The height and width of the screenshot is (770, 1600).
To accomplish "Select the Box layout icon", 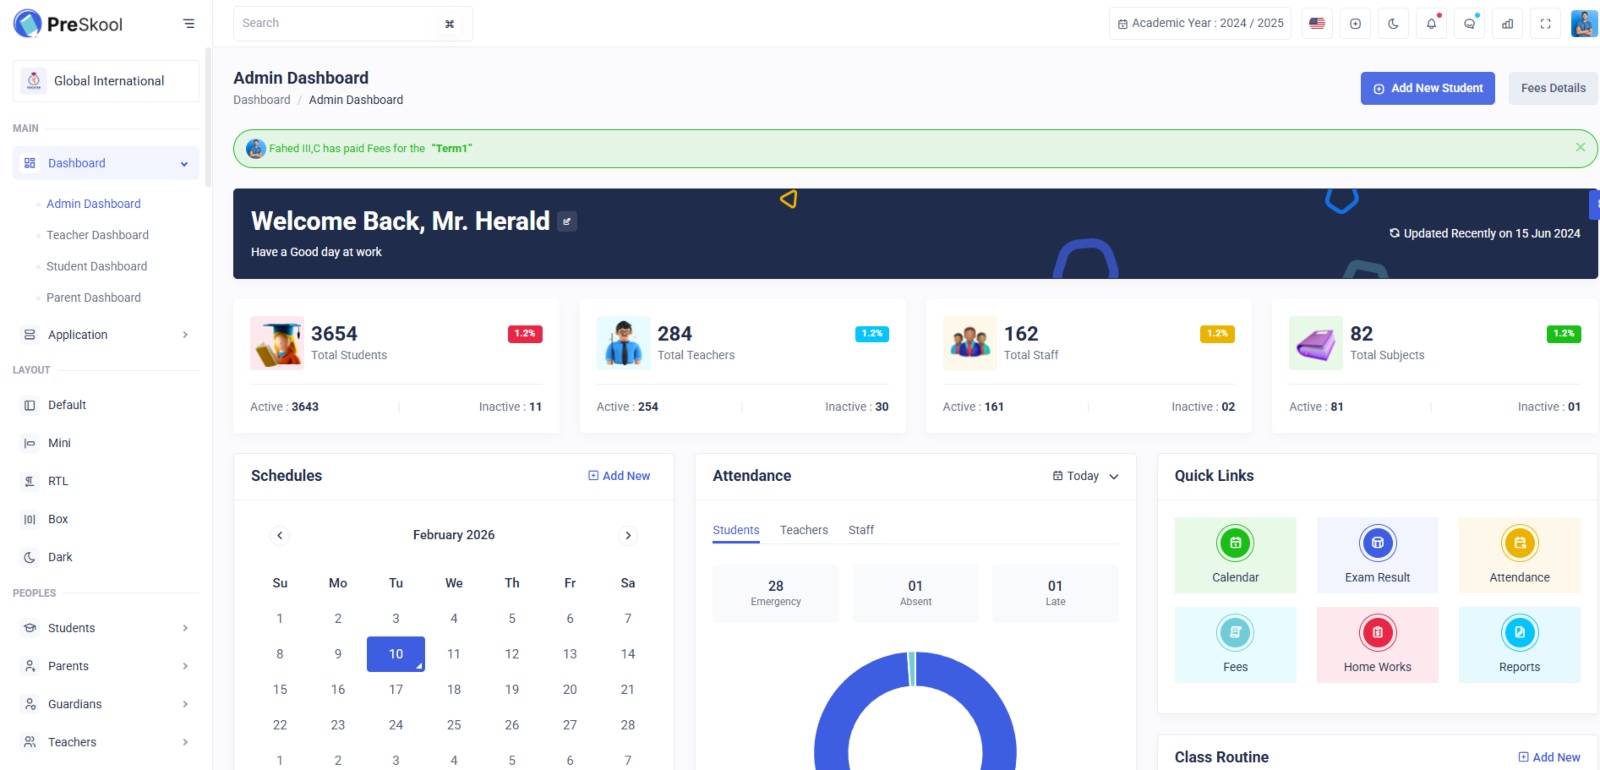I will click(29, 519).
